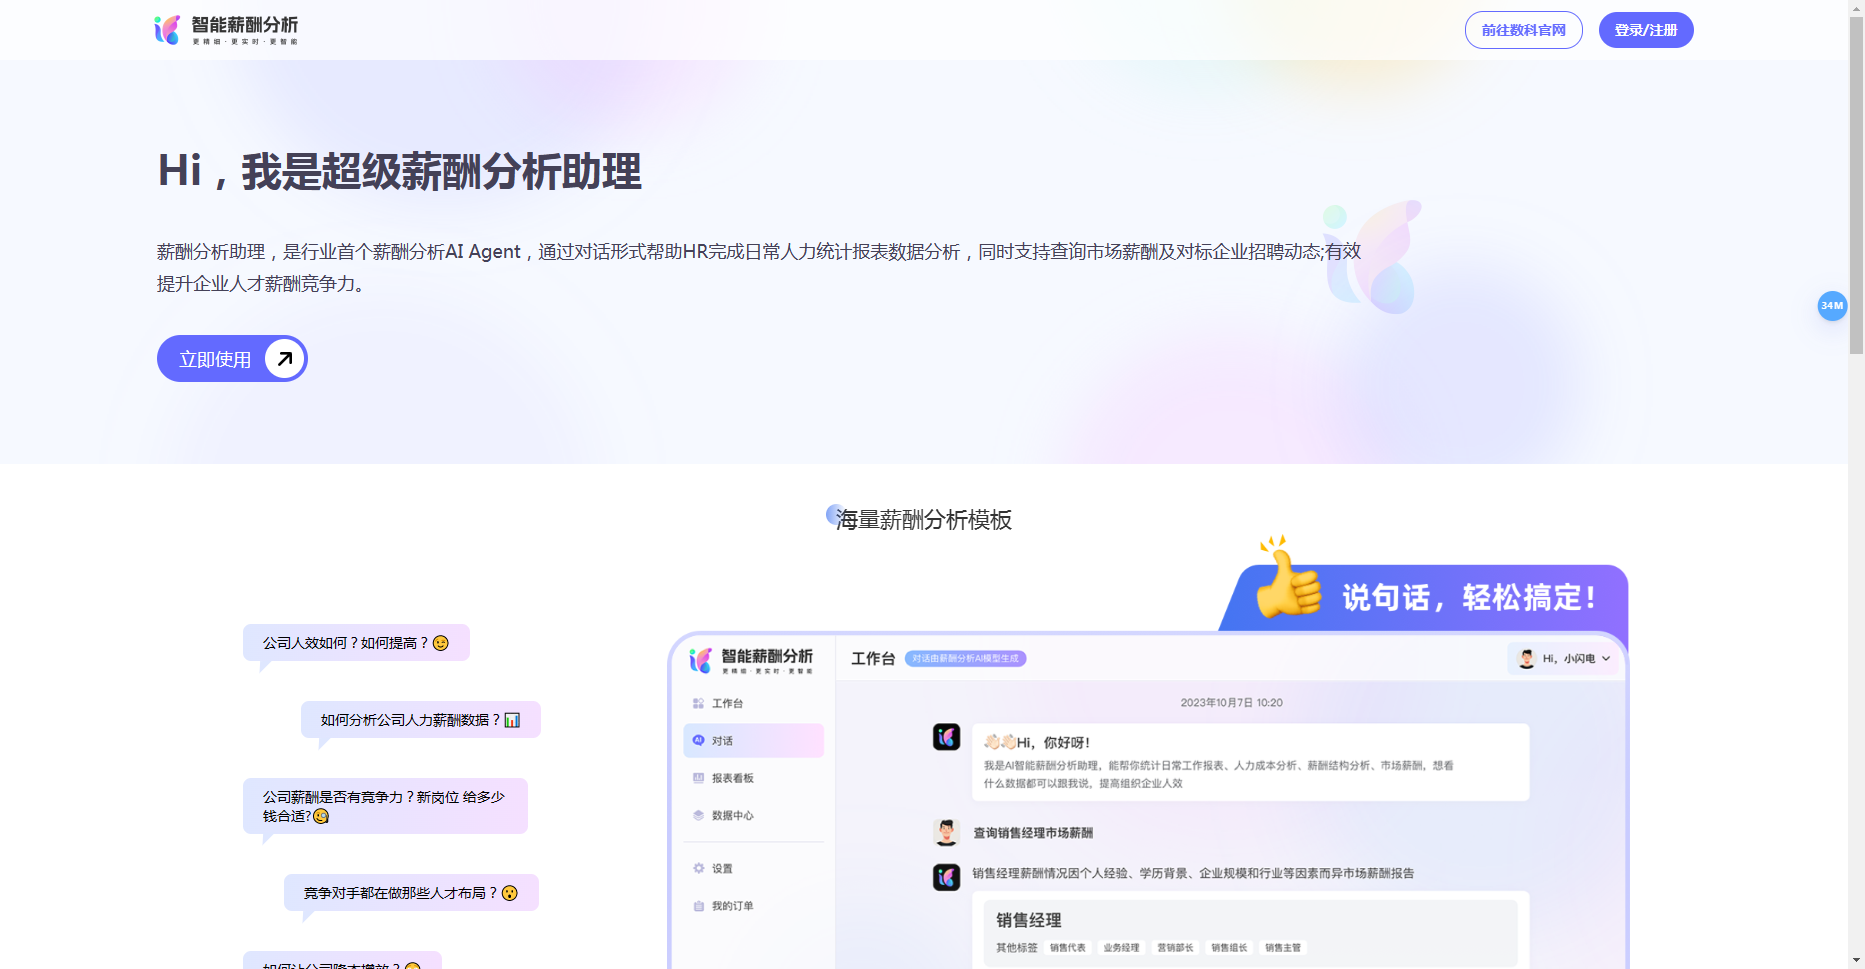Click the 工作台 grid icon in sidebar
The image size is (1865, 969).
pos(698,703)
